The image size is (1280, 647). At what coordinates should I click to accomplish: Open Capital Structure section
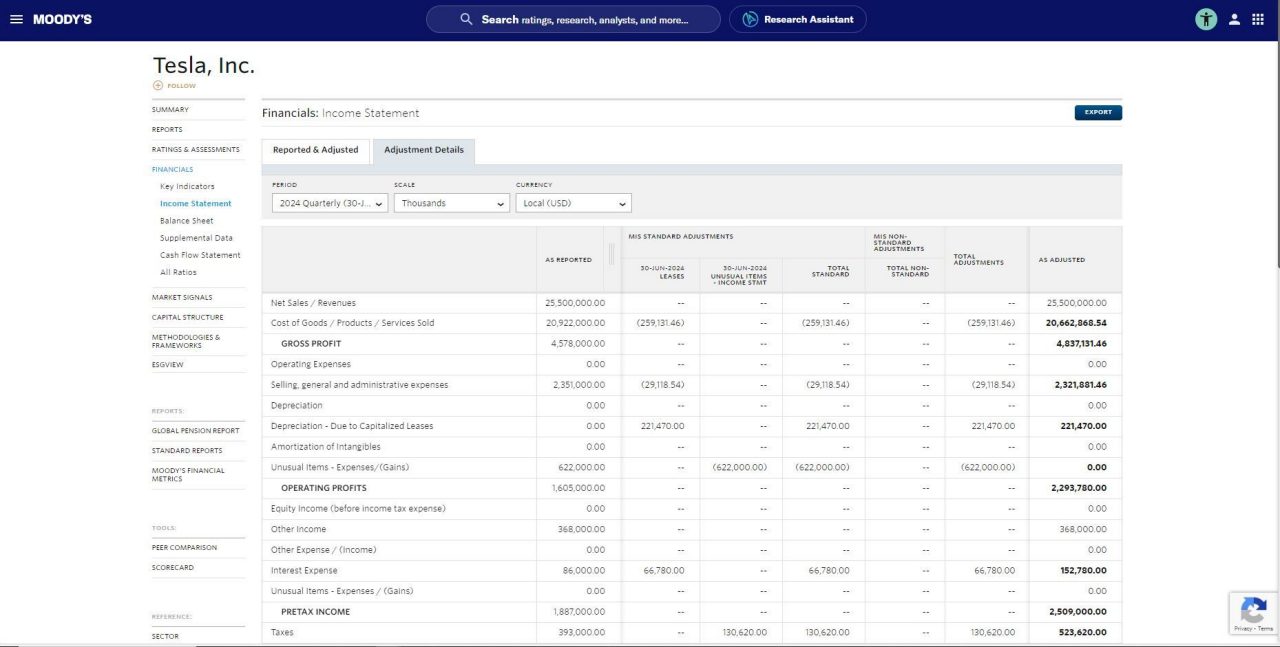click(x=188, y=317)
